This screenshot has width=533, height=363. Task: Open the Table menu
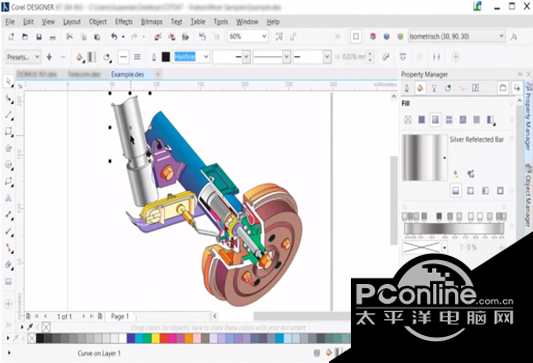(197, 22)
